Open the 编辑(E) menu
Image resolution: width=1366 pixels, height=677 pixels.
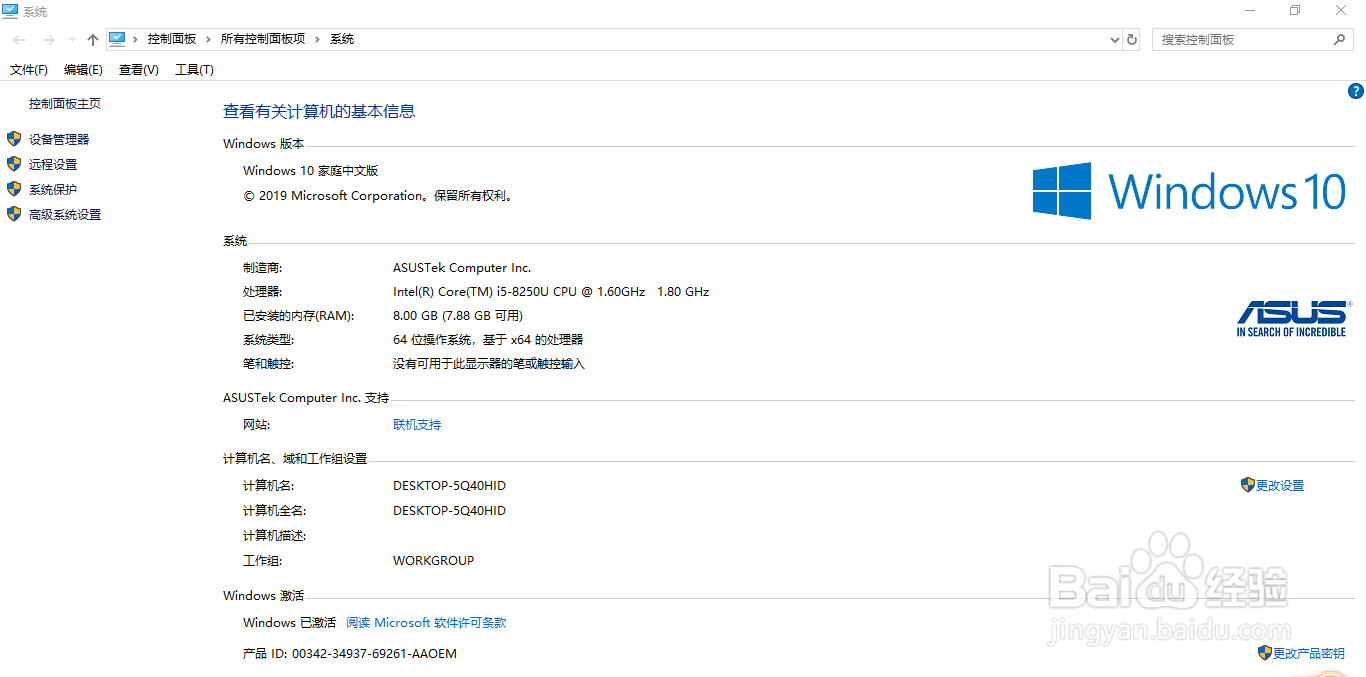(x=83, y=70)
